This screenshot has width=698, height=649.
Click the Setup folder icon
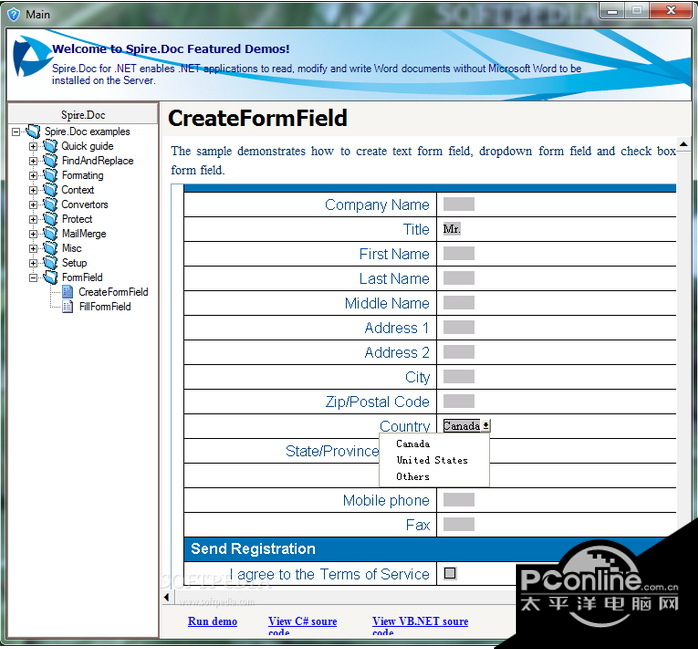(50, 263)
